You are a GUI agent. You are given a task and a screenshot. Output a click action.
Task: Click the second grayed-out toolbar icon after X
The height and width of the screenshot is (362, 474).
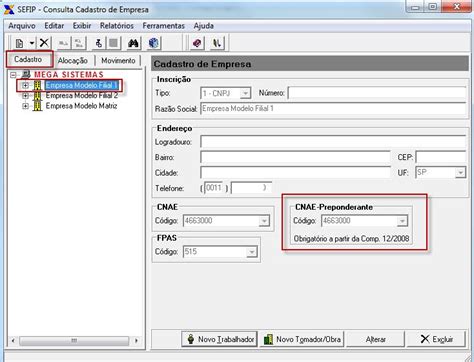click(x=79, y=43)
